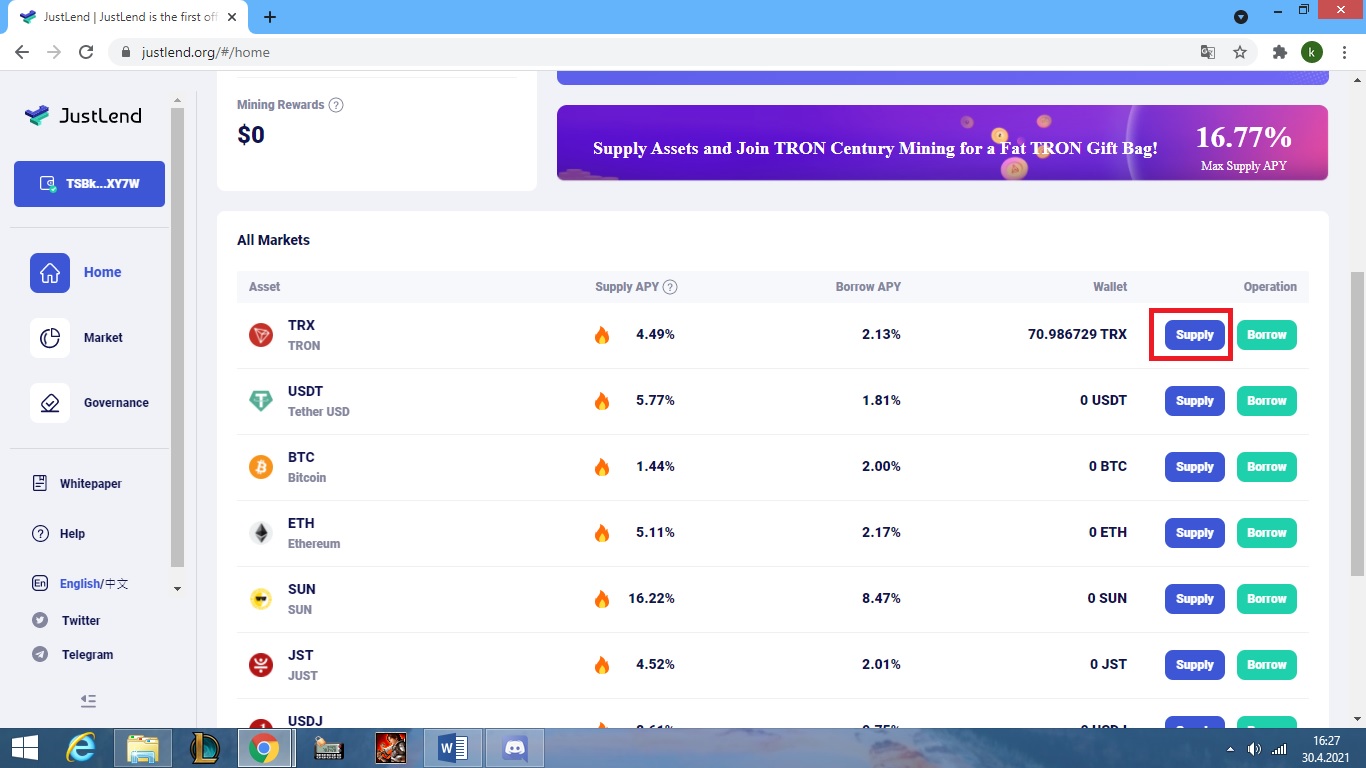The image size is (1366, 768).
Task: Supply USDT asset
Action: coord(1194,401)
